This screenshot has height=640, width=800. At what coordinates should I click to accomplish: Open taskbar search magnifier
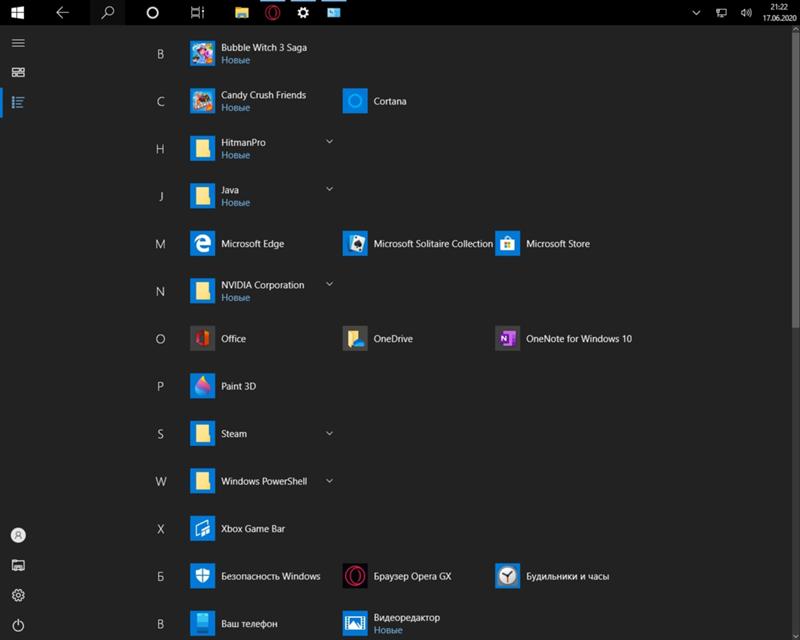[108, 12]
